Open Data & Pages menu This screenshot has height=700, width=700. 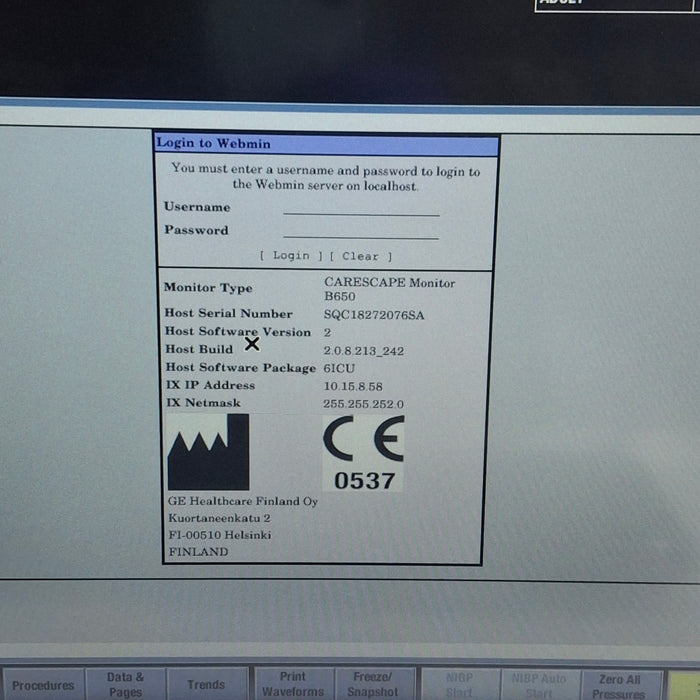(126, 684)
